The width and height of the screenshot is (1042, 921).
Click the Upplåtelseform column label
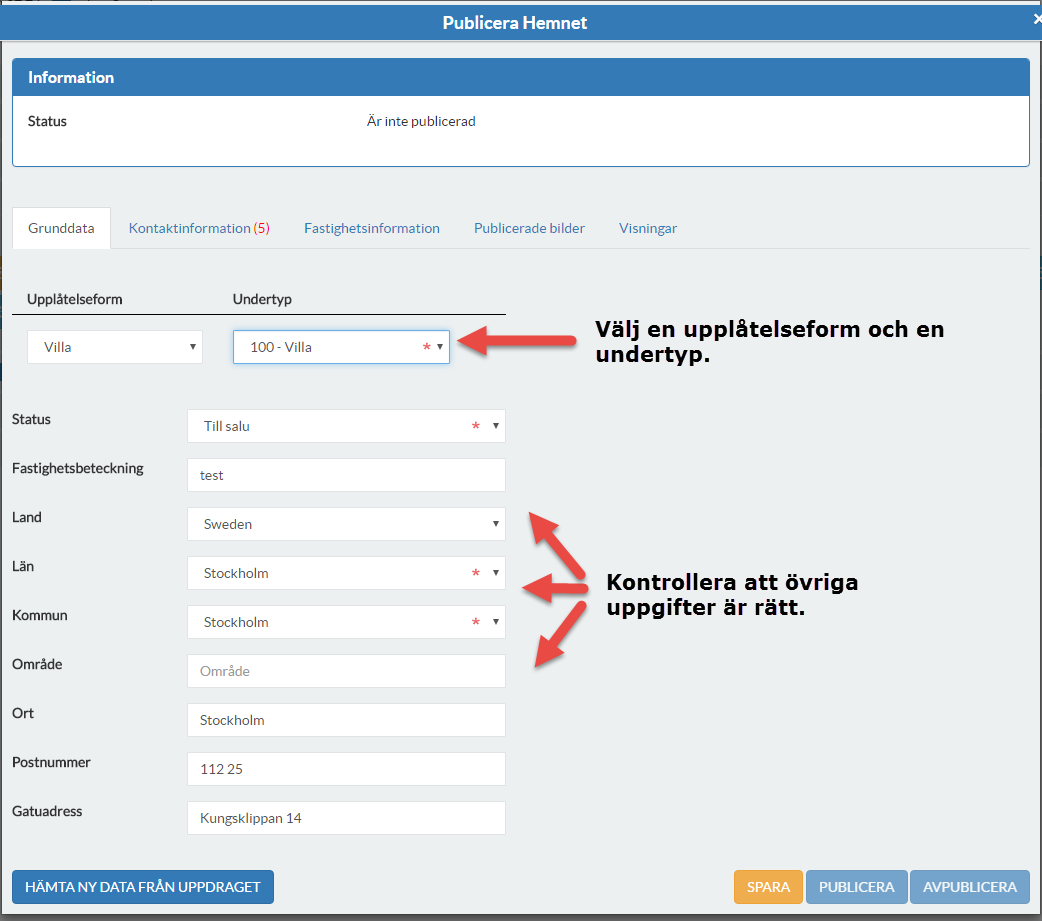point(74,299)
